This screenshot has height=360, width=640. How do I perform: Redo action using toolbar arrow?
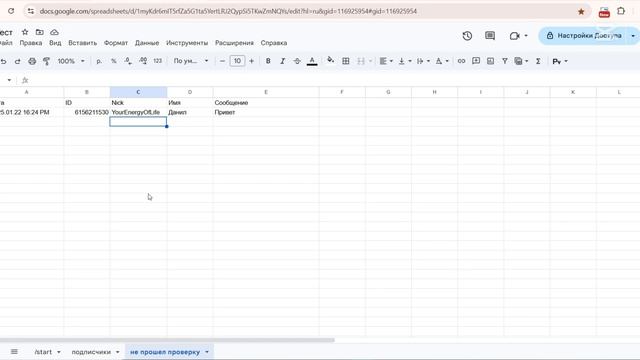pyautogui.click(x=18, y=61)
